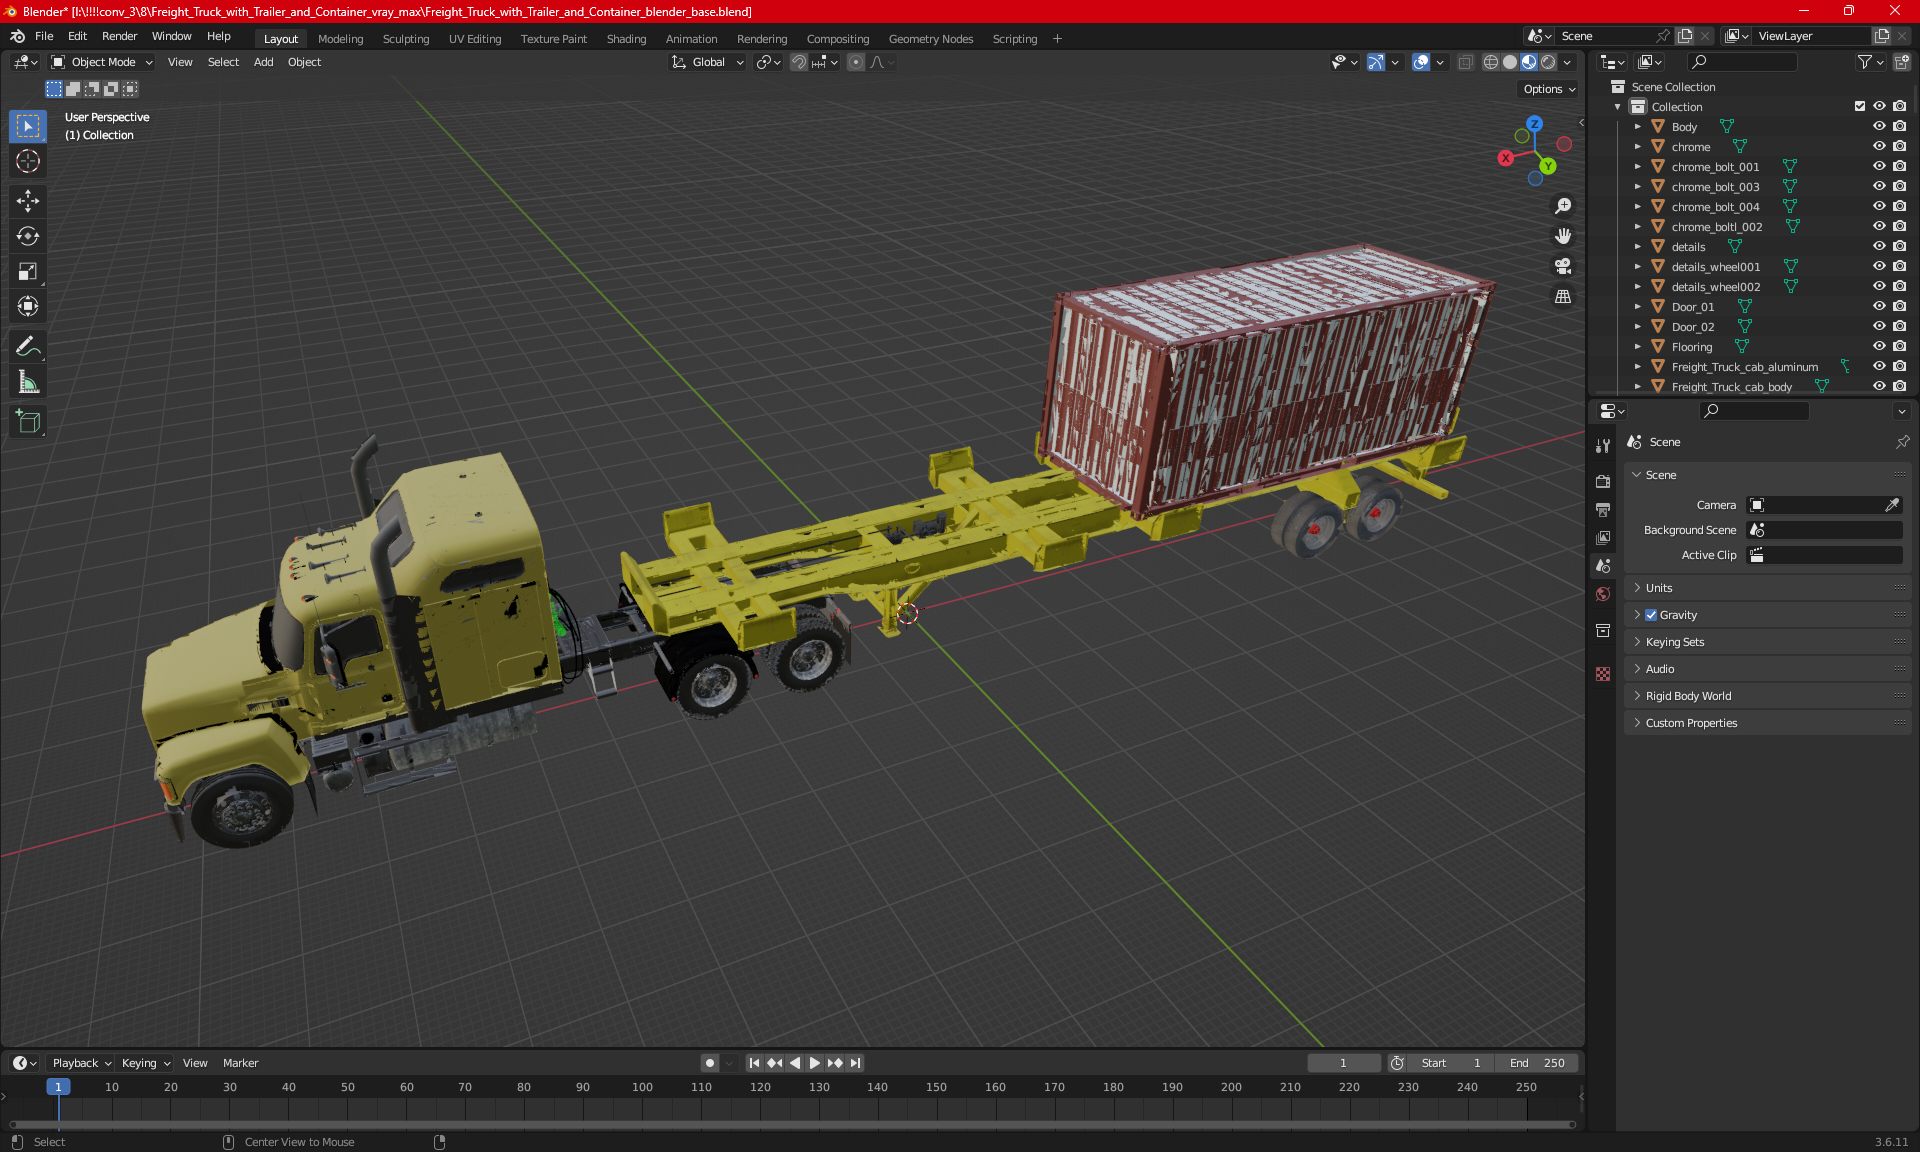This screenshot has width=1920, height=1152.
Task: Select the Move tool in toolbar
Action: click(x=27, y=201)
